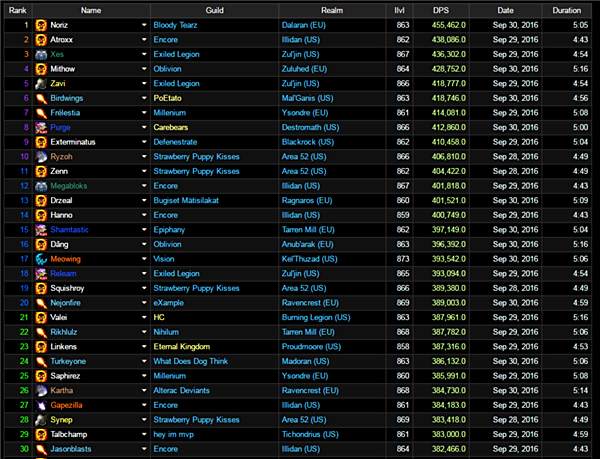Click the class icon beside Atroxx
Screen dimensions: 600x459
[41, 40]
